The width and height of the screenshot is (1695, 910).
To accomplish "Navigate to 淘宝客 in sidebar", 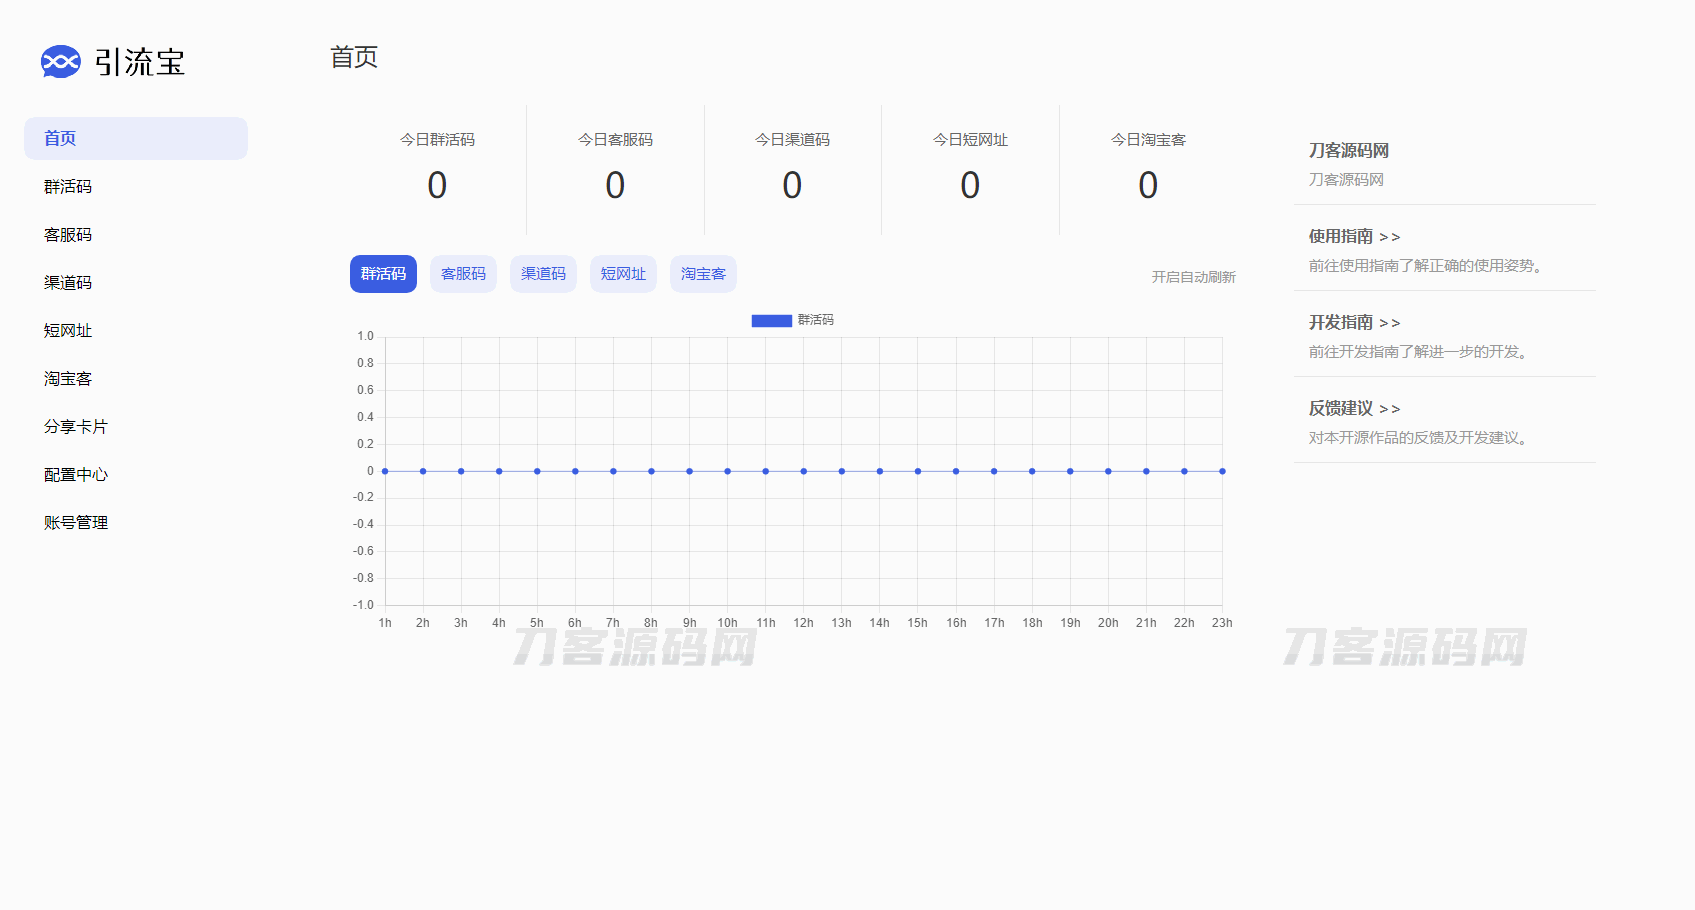I will pos(68,379).
